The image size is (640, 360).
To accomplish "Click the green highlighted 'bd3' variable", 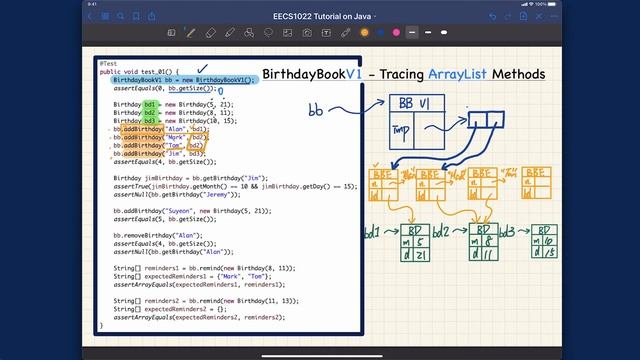I will point(150,121).
